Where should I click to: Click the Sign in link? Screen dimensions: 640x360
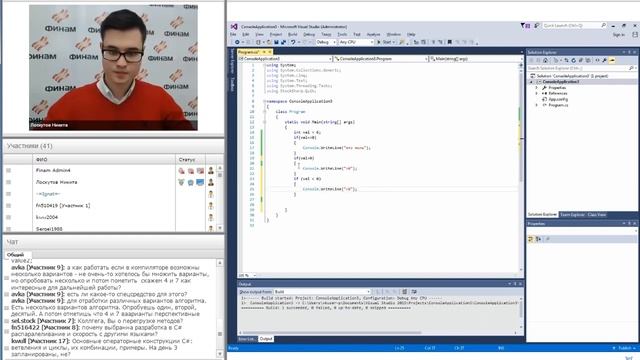click(x=618, y=35)
